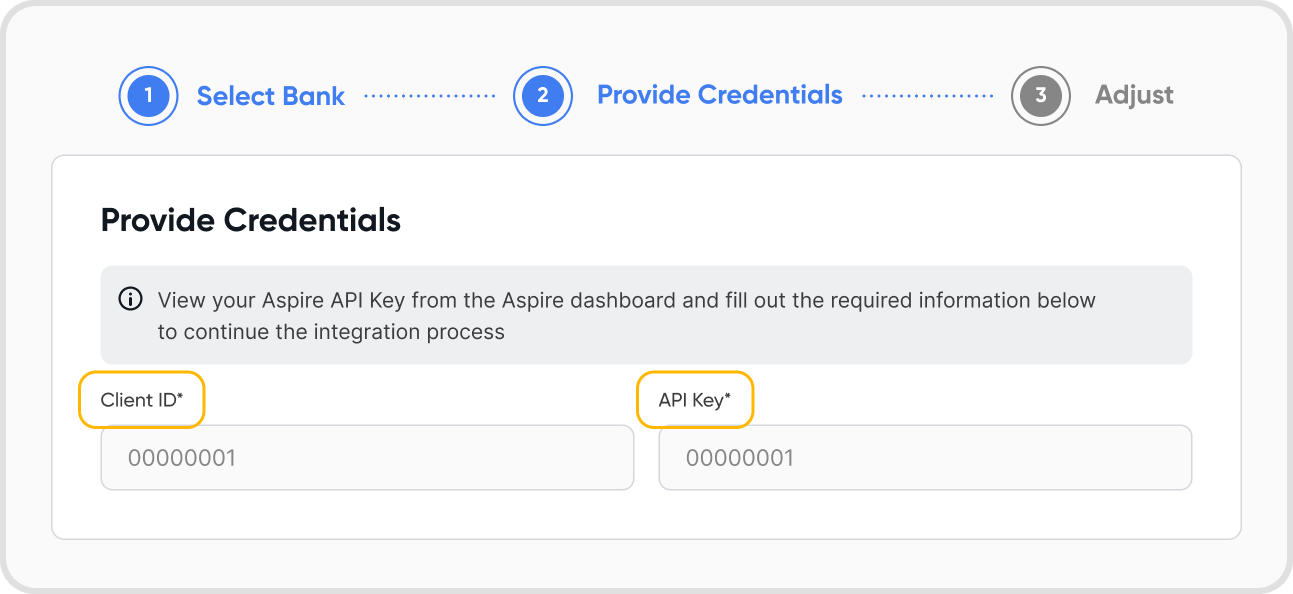Click dotted connector before step 3
The image size is (1293, 594).
928,96
